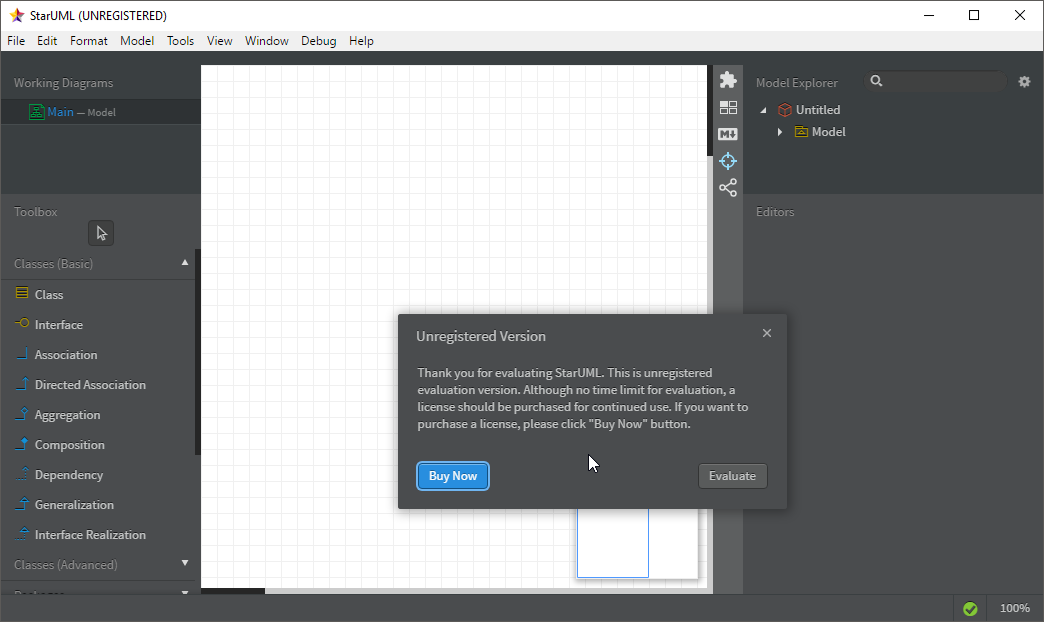Open the Model menu
Image resolution: width=1044 pixels, height=622 pixels.
[x=137, y=41]
